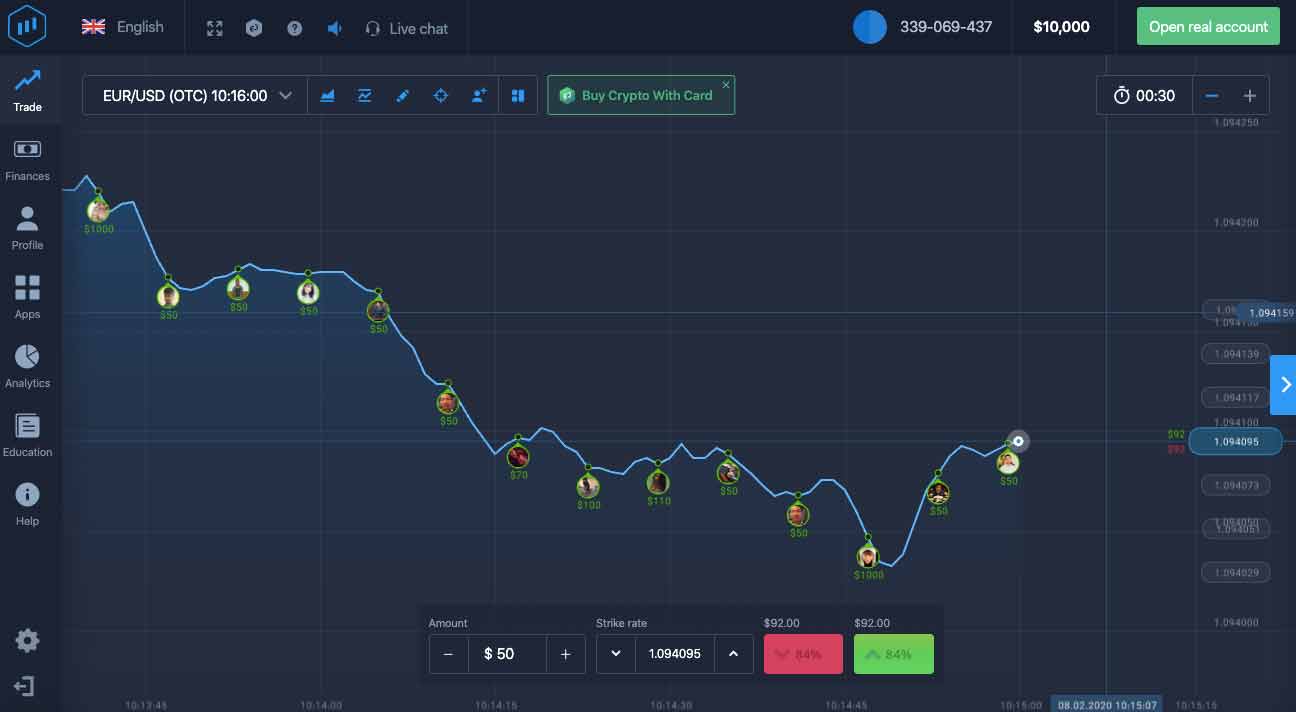
Task: Switch to the Trade section
Action: click(27, 88)
